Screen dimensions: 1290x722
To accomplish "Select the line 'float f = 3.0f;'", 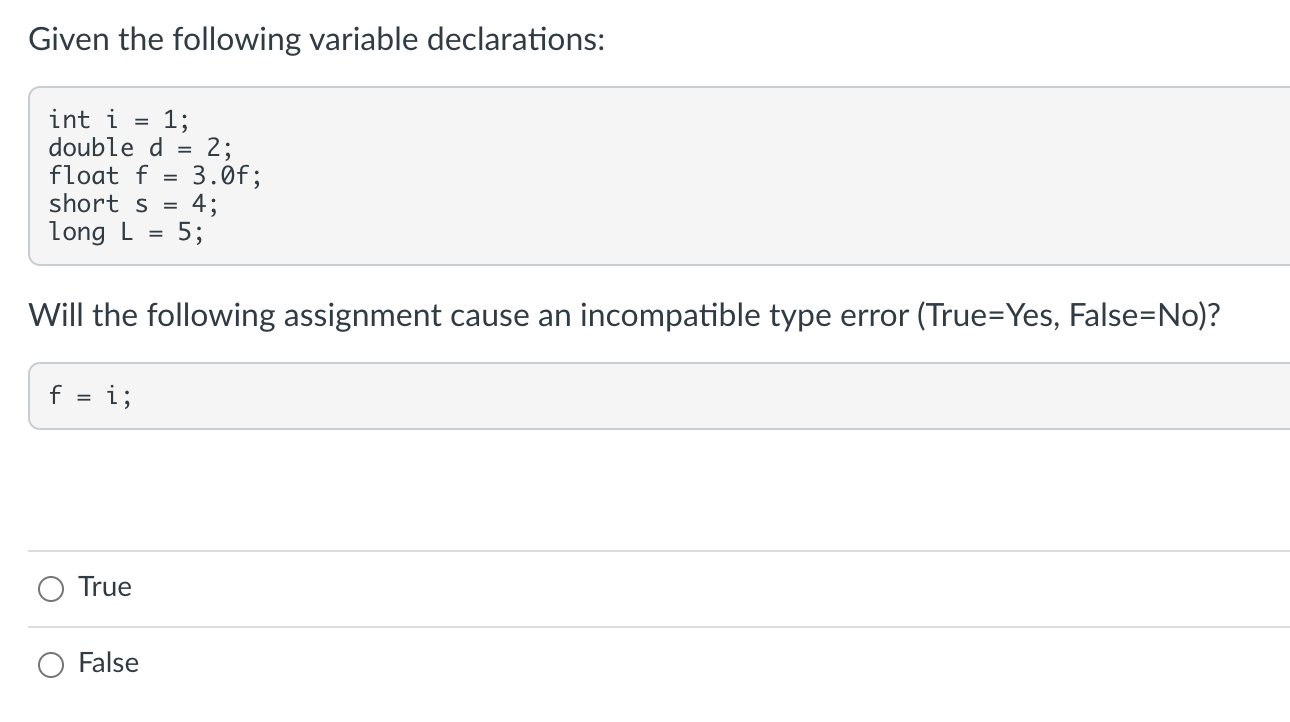I will tap(153, 175).
